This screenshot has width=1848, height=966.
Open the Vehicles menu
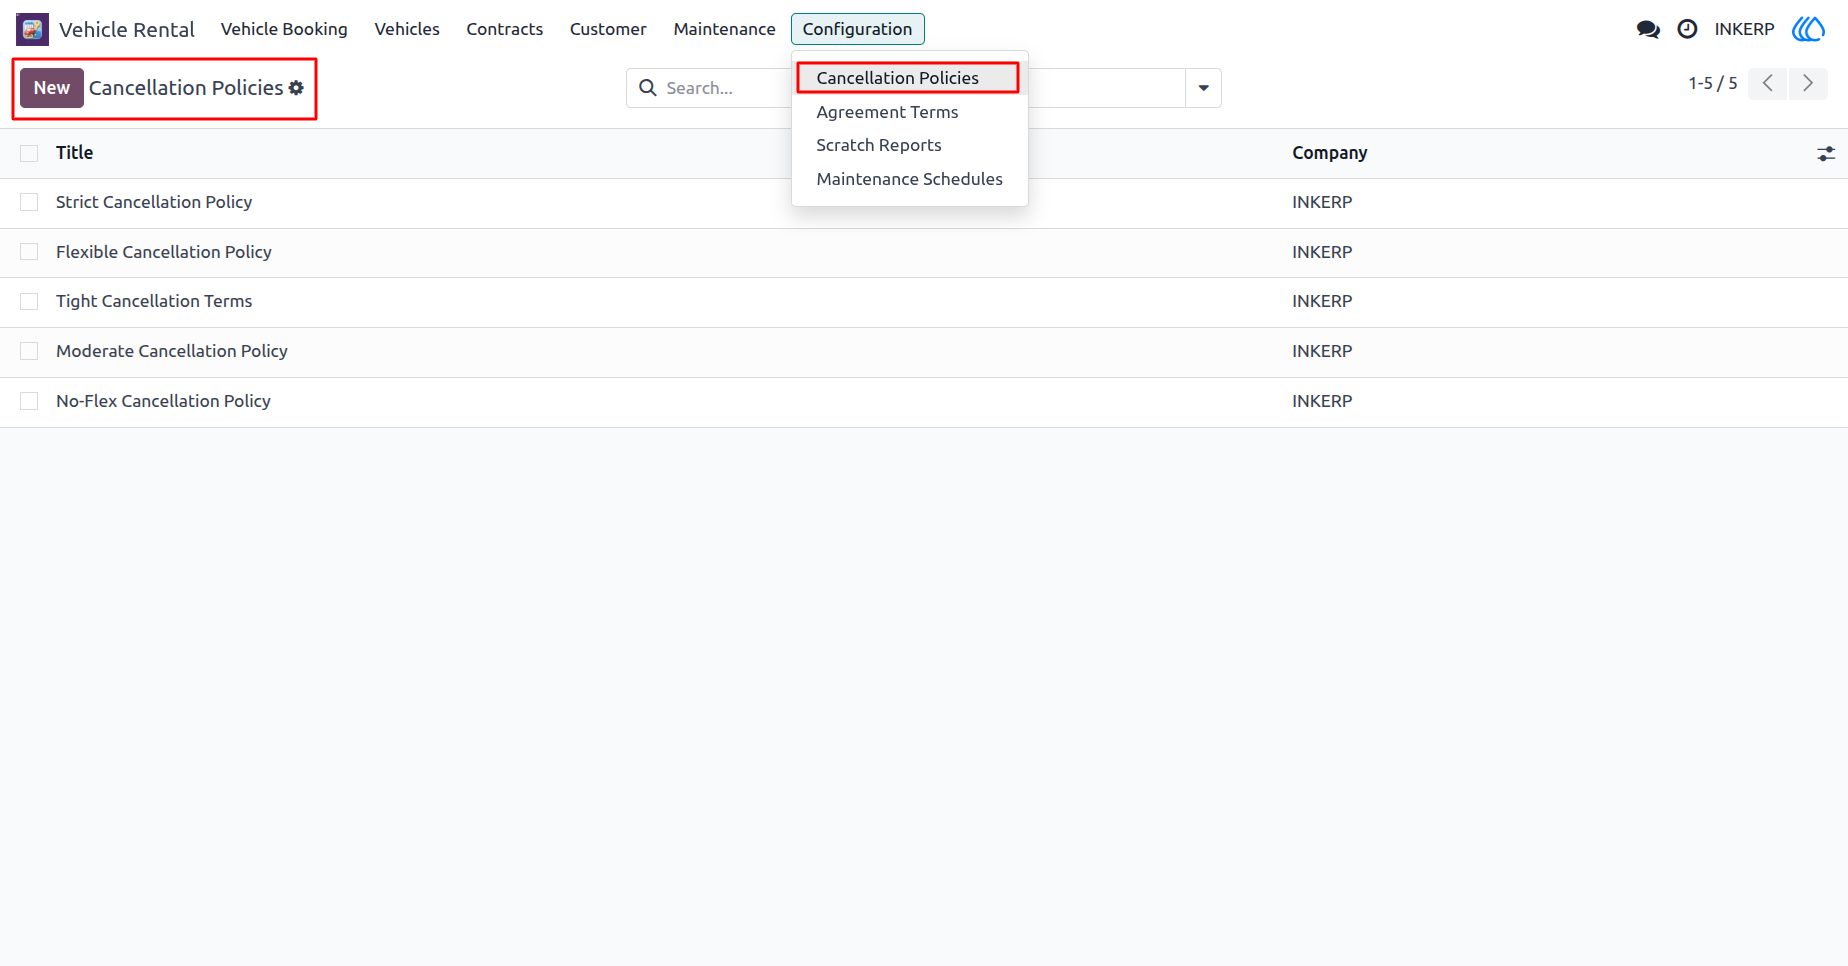tap(407, 29)
